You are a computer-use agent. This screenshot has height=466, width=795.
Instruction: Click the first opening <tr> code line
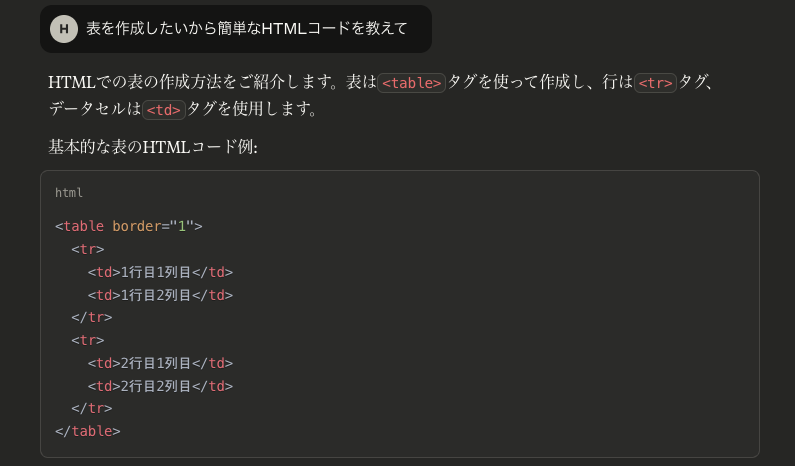(88, 249)
